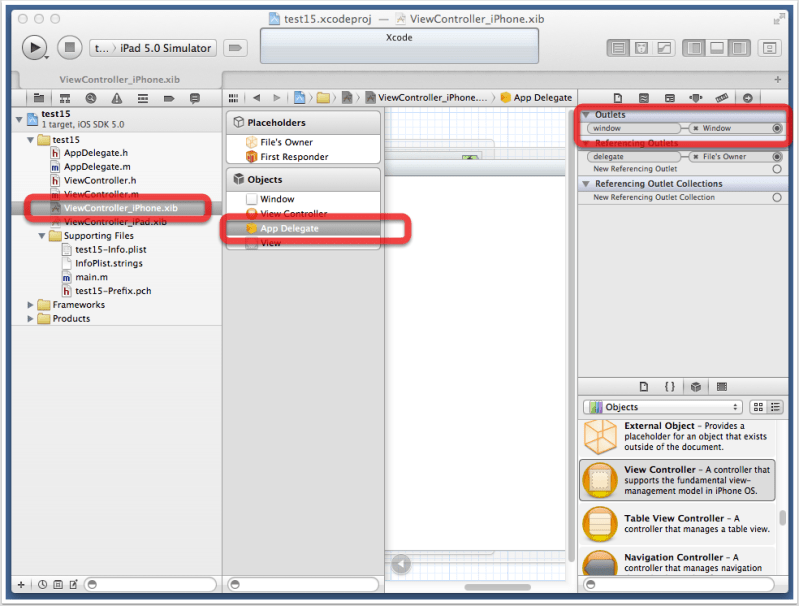Collapse Referencing Outlet Collections section

tap(586, 183)
